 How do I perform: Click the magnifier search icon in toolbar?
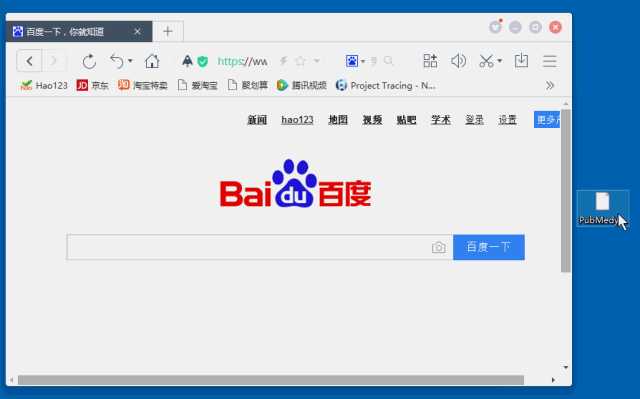(x=389, y=61)
